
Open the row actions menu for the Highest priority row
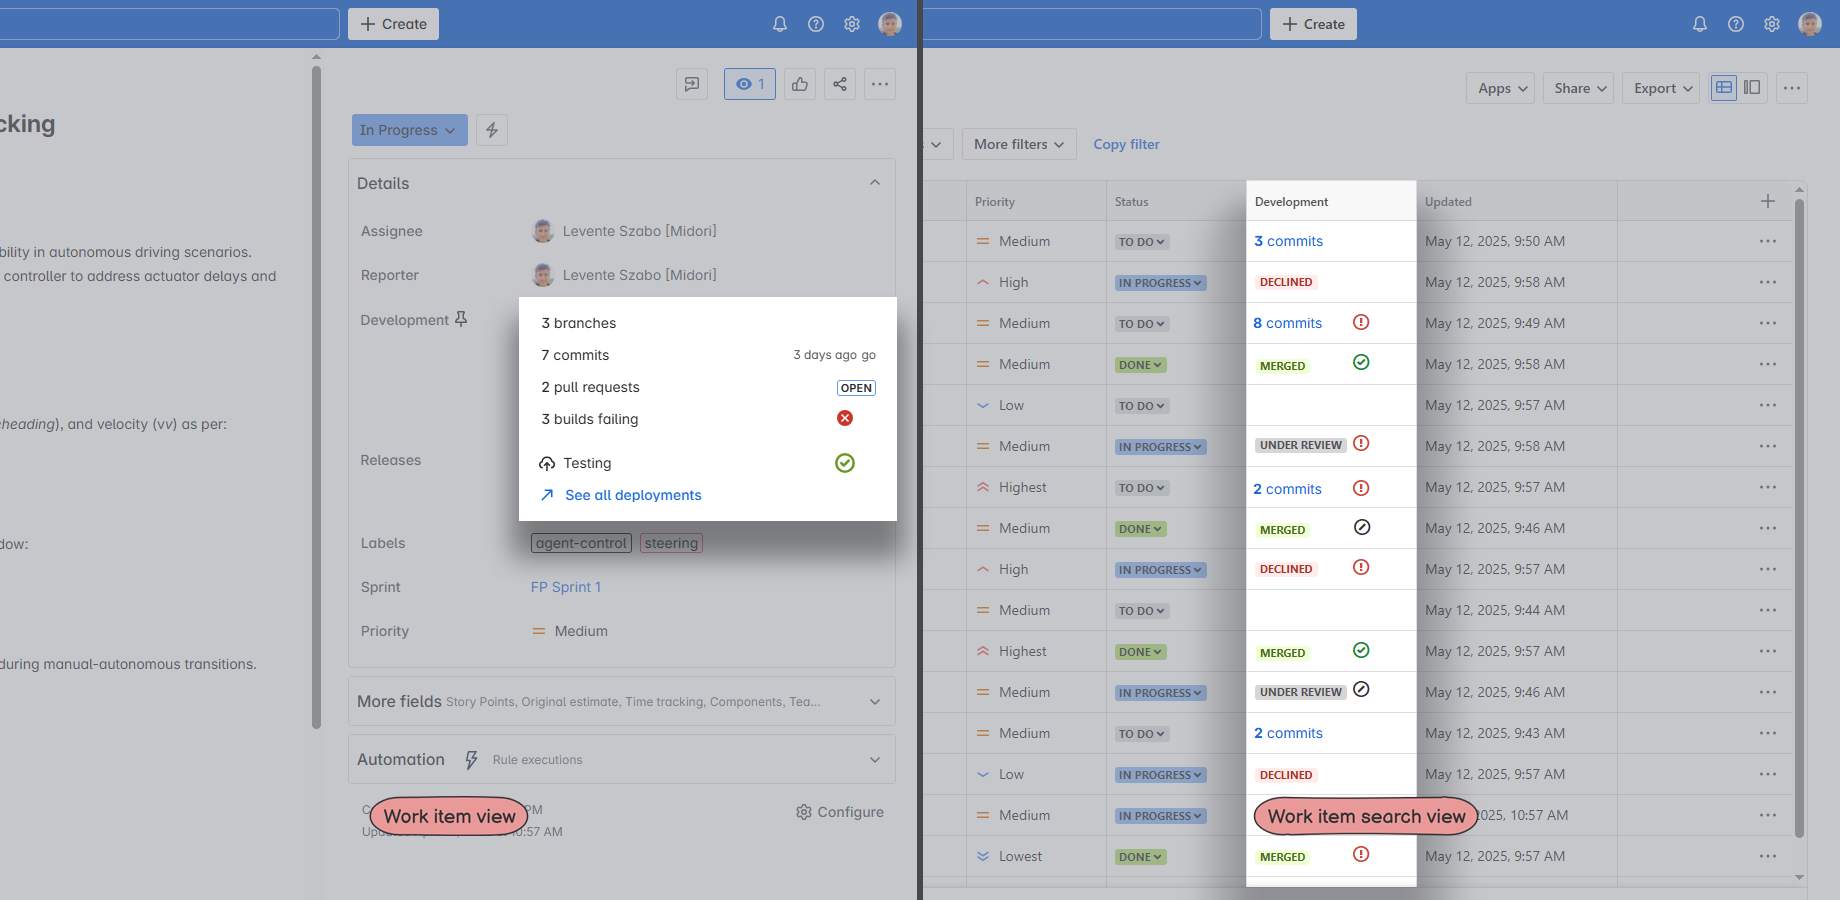pyautogui.click(x=1767, y=487)
